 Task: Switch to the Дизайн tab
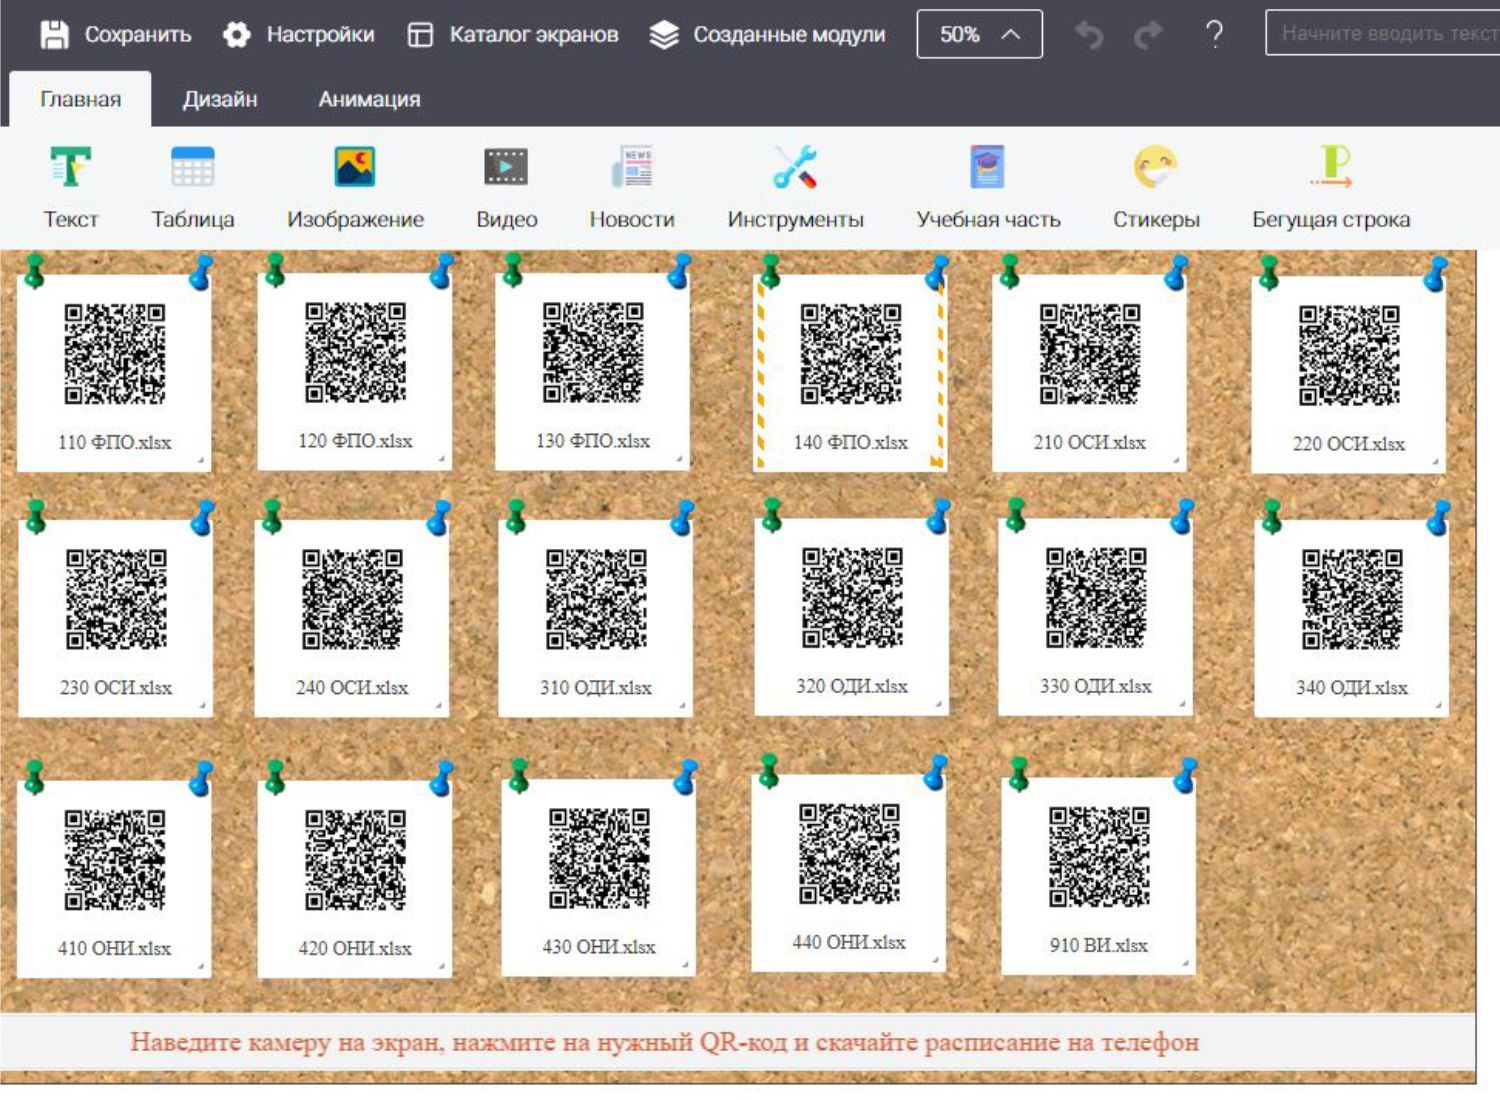(220, 99)
